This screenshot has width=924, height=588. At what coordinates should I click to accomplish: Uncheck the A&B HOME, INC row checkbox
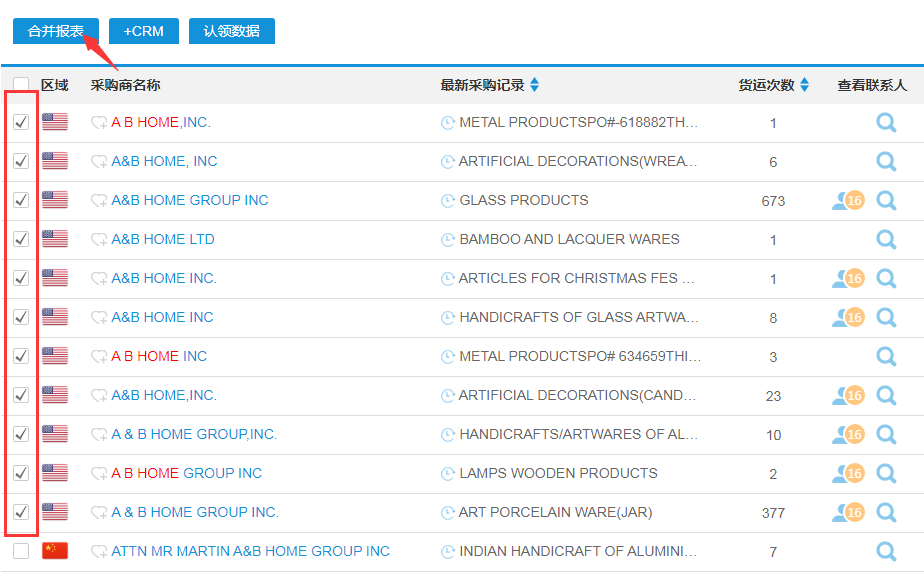pyautogui.click(x=21, y=161)
